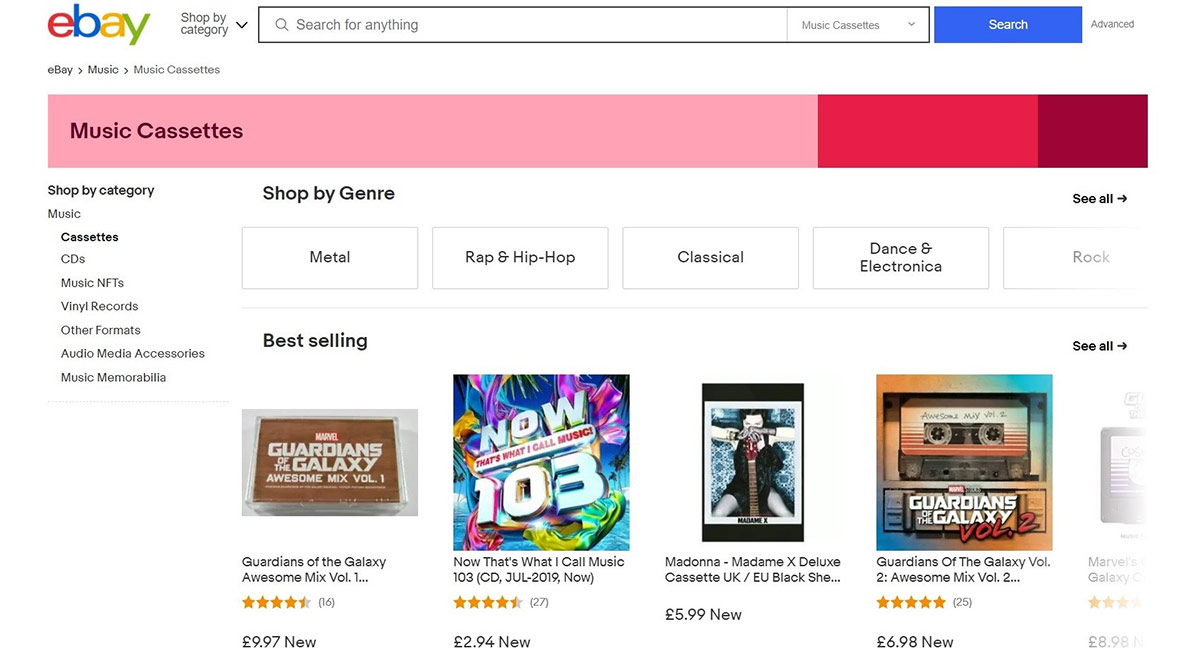Click the blue Search button
The image size is (1200, 653).
1007,25
